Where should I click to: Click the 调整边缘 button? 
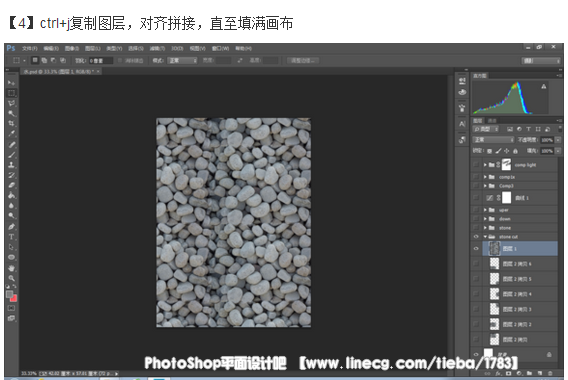[x=303, y=60]
